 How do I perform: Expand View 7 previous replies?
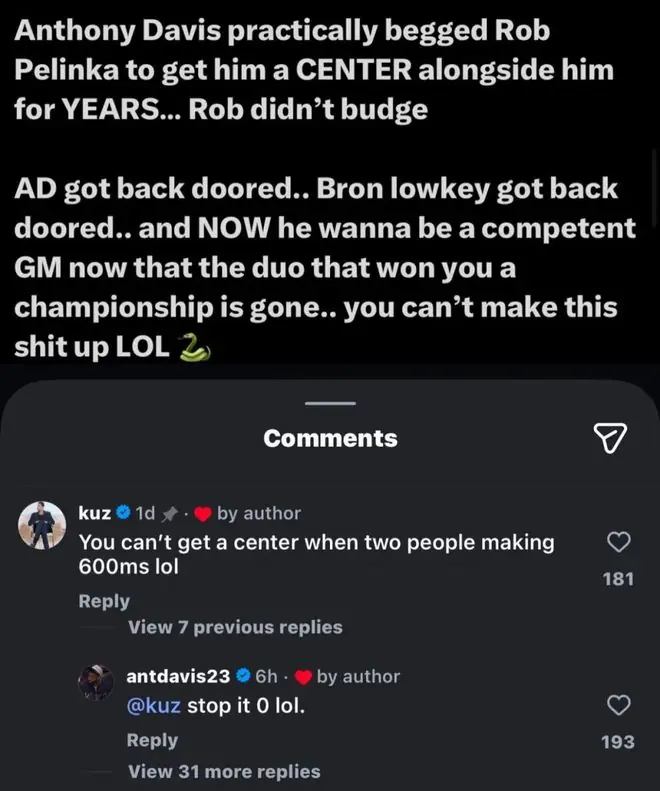coord(235,627)
